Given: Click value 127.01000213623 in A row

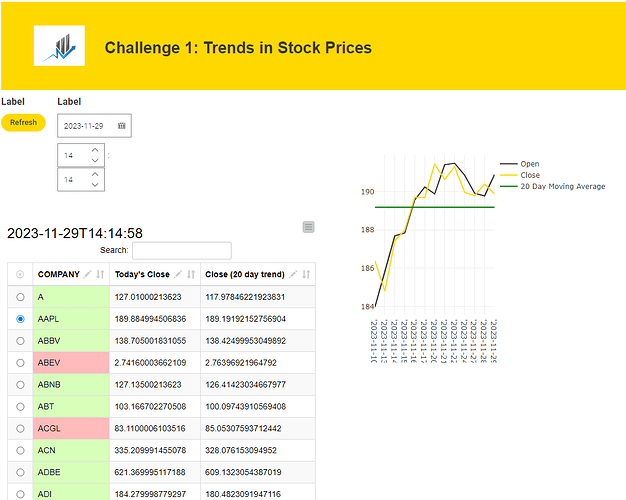Looking at the screenshot, I should (148, 297).
